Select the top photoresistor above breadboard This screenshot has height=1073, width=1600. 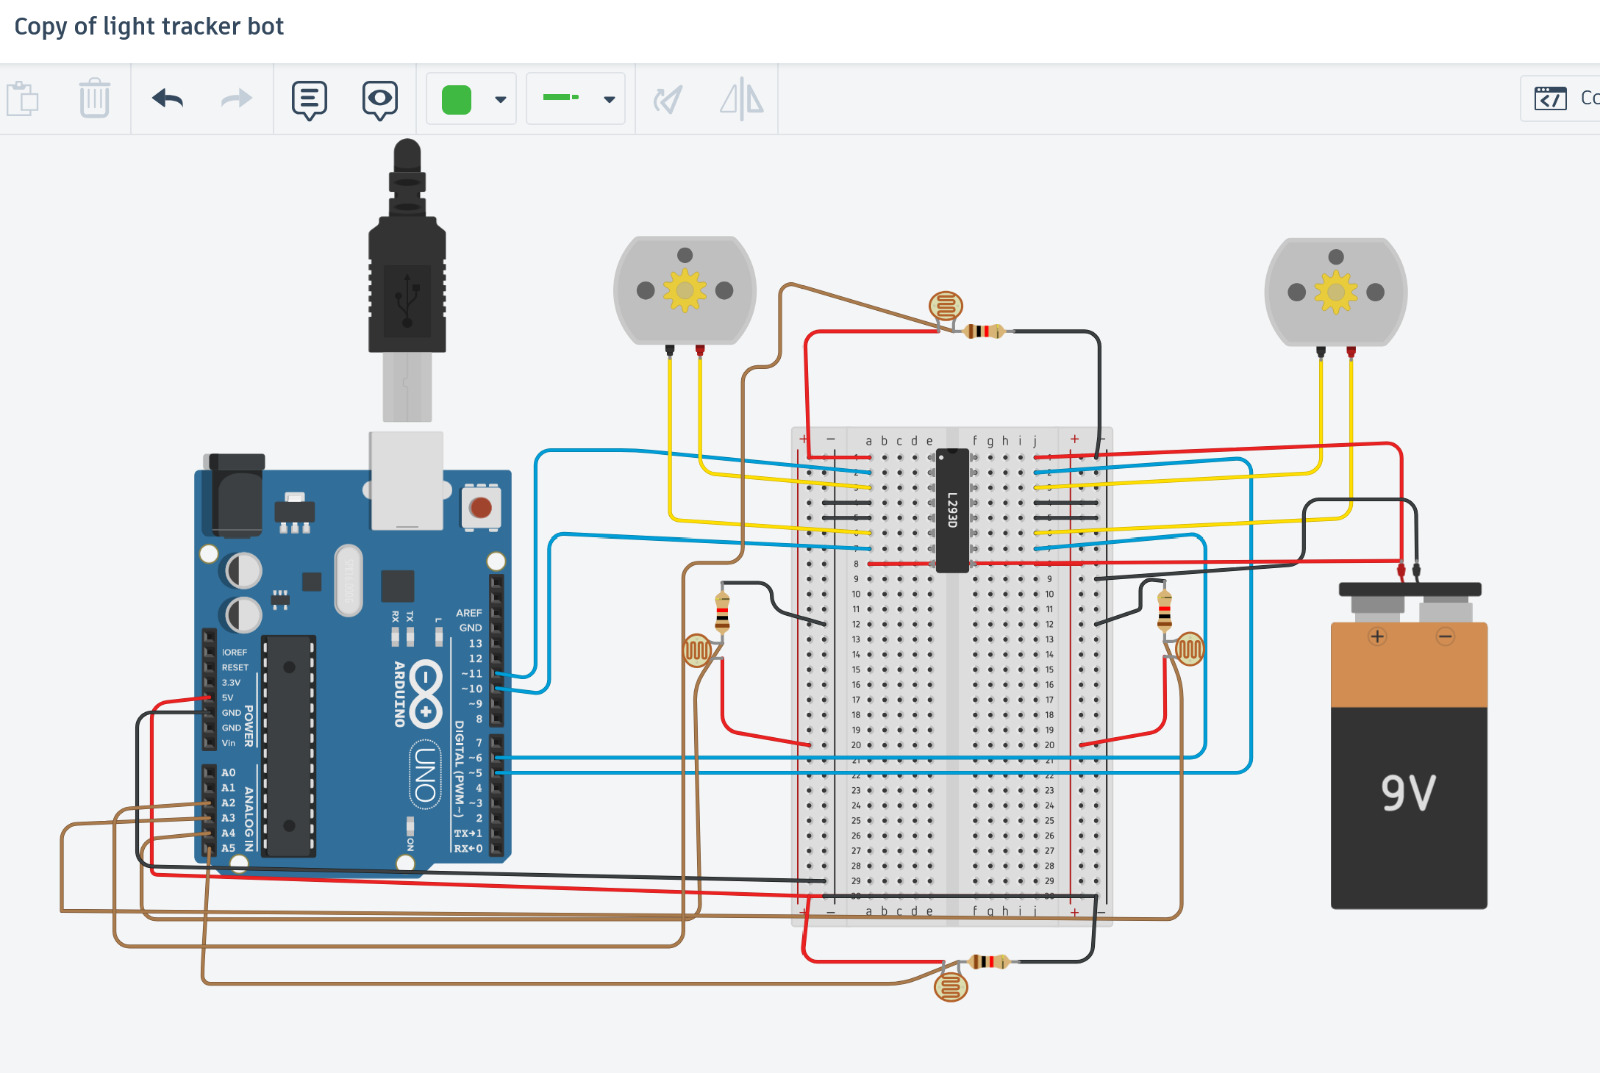[x=946, y=305]
